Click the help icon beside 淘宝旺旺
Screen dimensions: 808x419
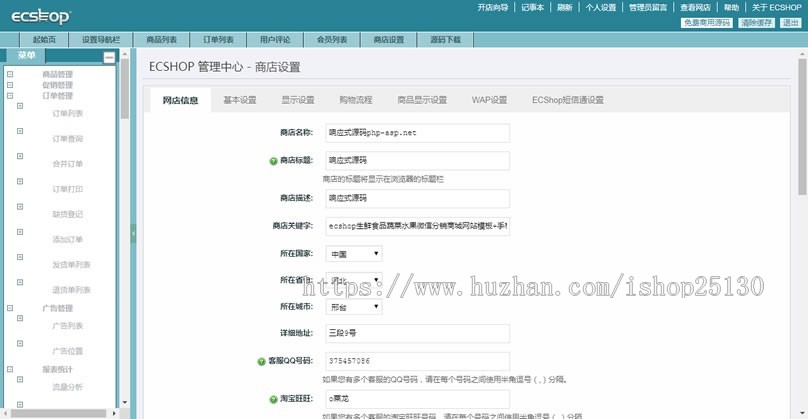coord(274,399)
